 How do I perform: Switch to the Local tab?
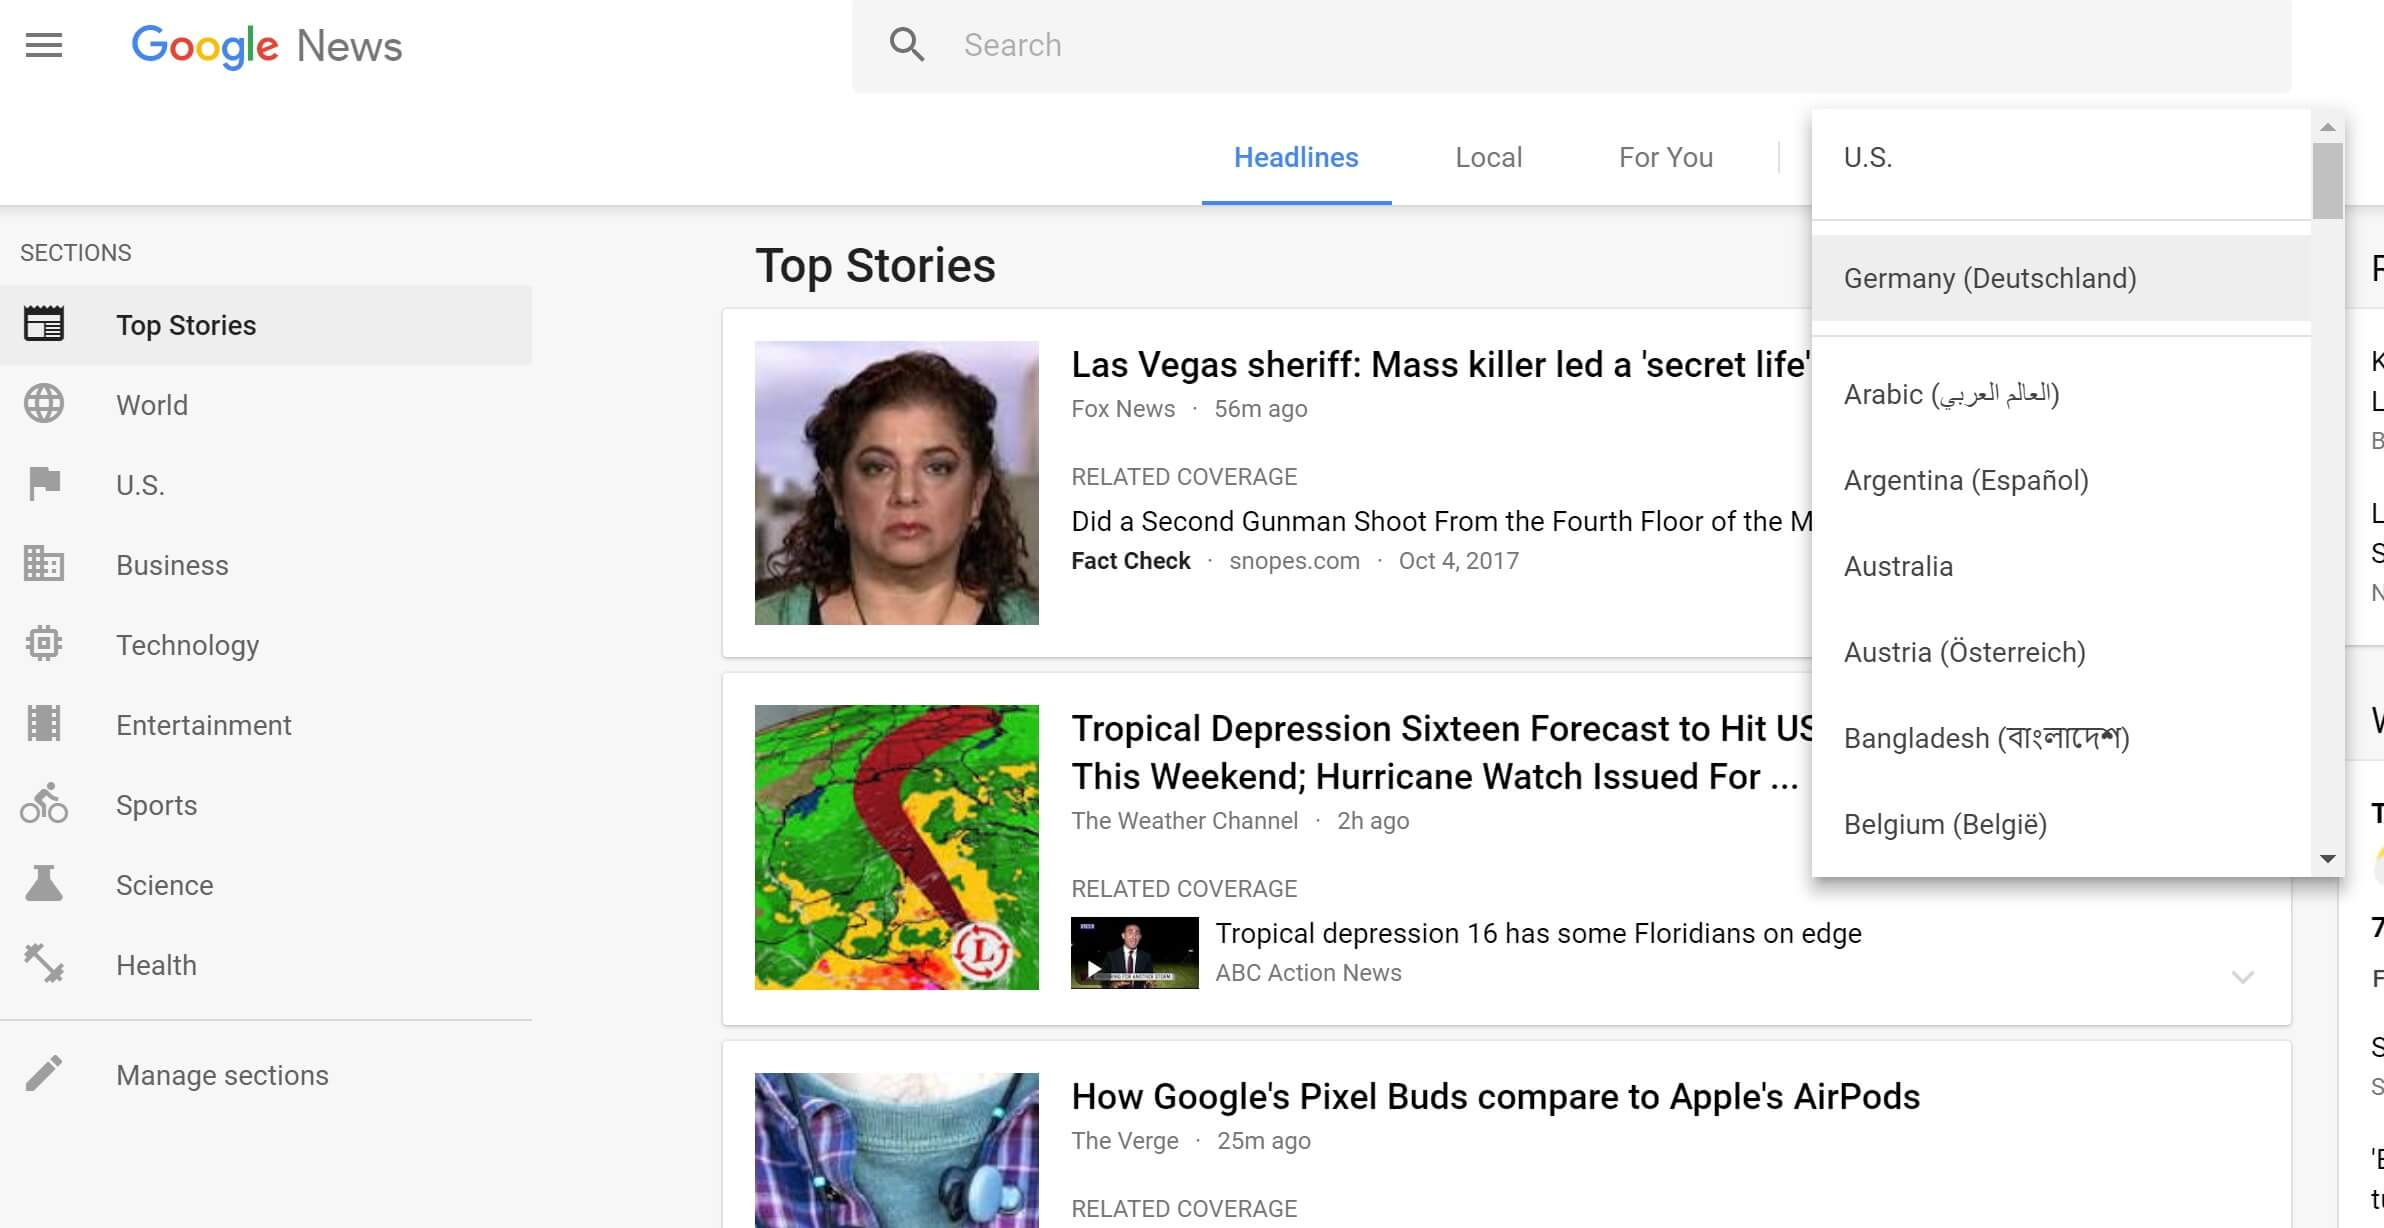(1488, 157)
